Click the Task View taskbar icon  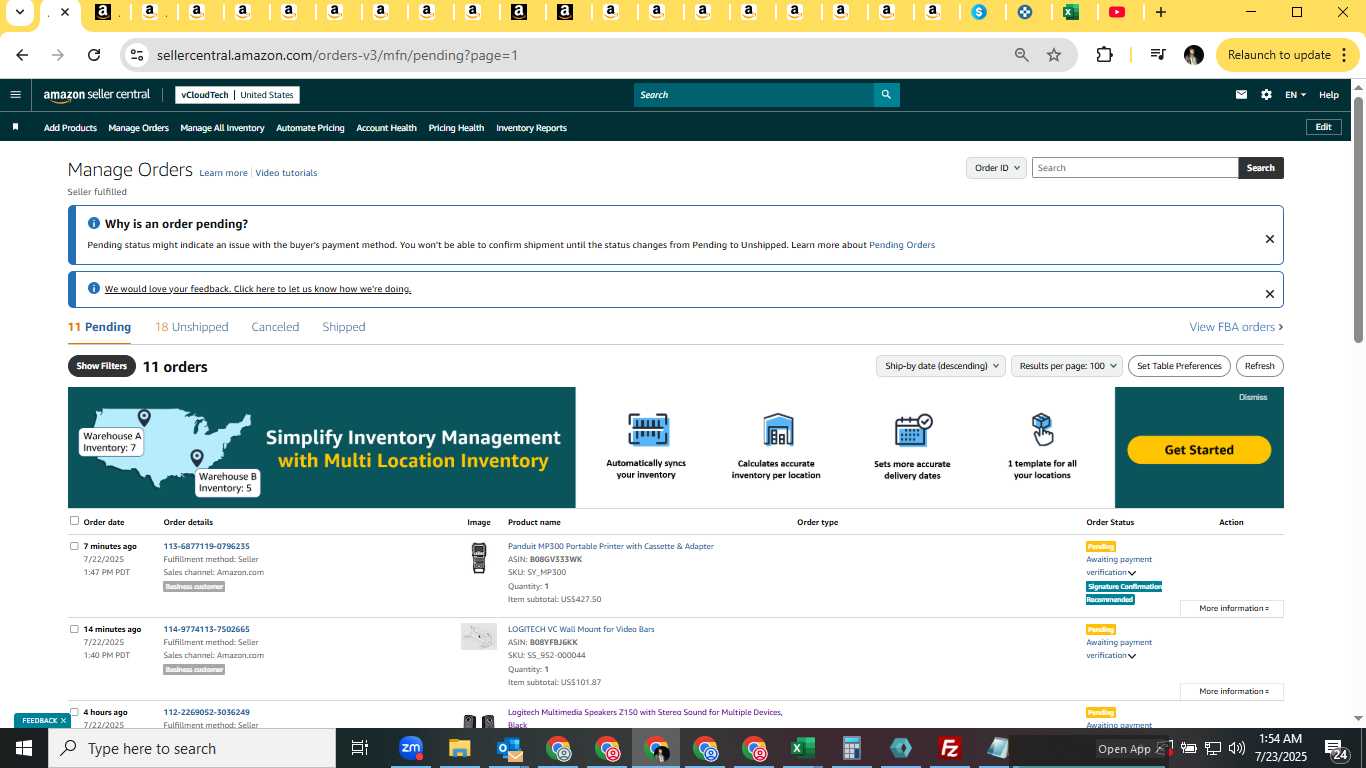(360, 748)
